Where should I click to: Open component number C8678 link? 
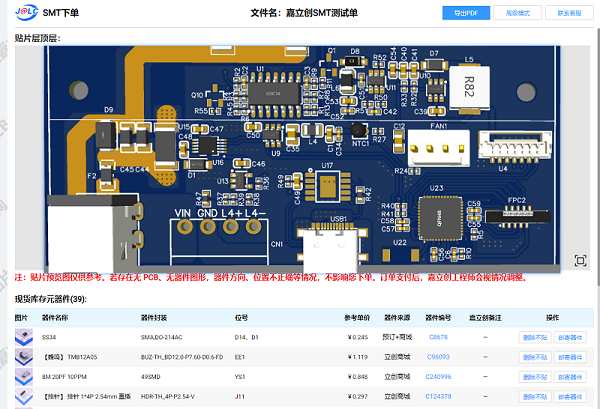[438, 338]
